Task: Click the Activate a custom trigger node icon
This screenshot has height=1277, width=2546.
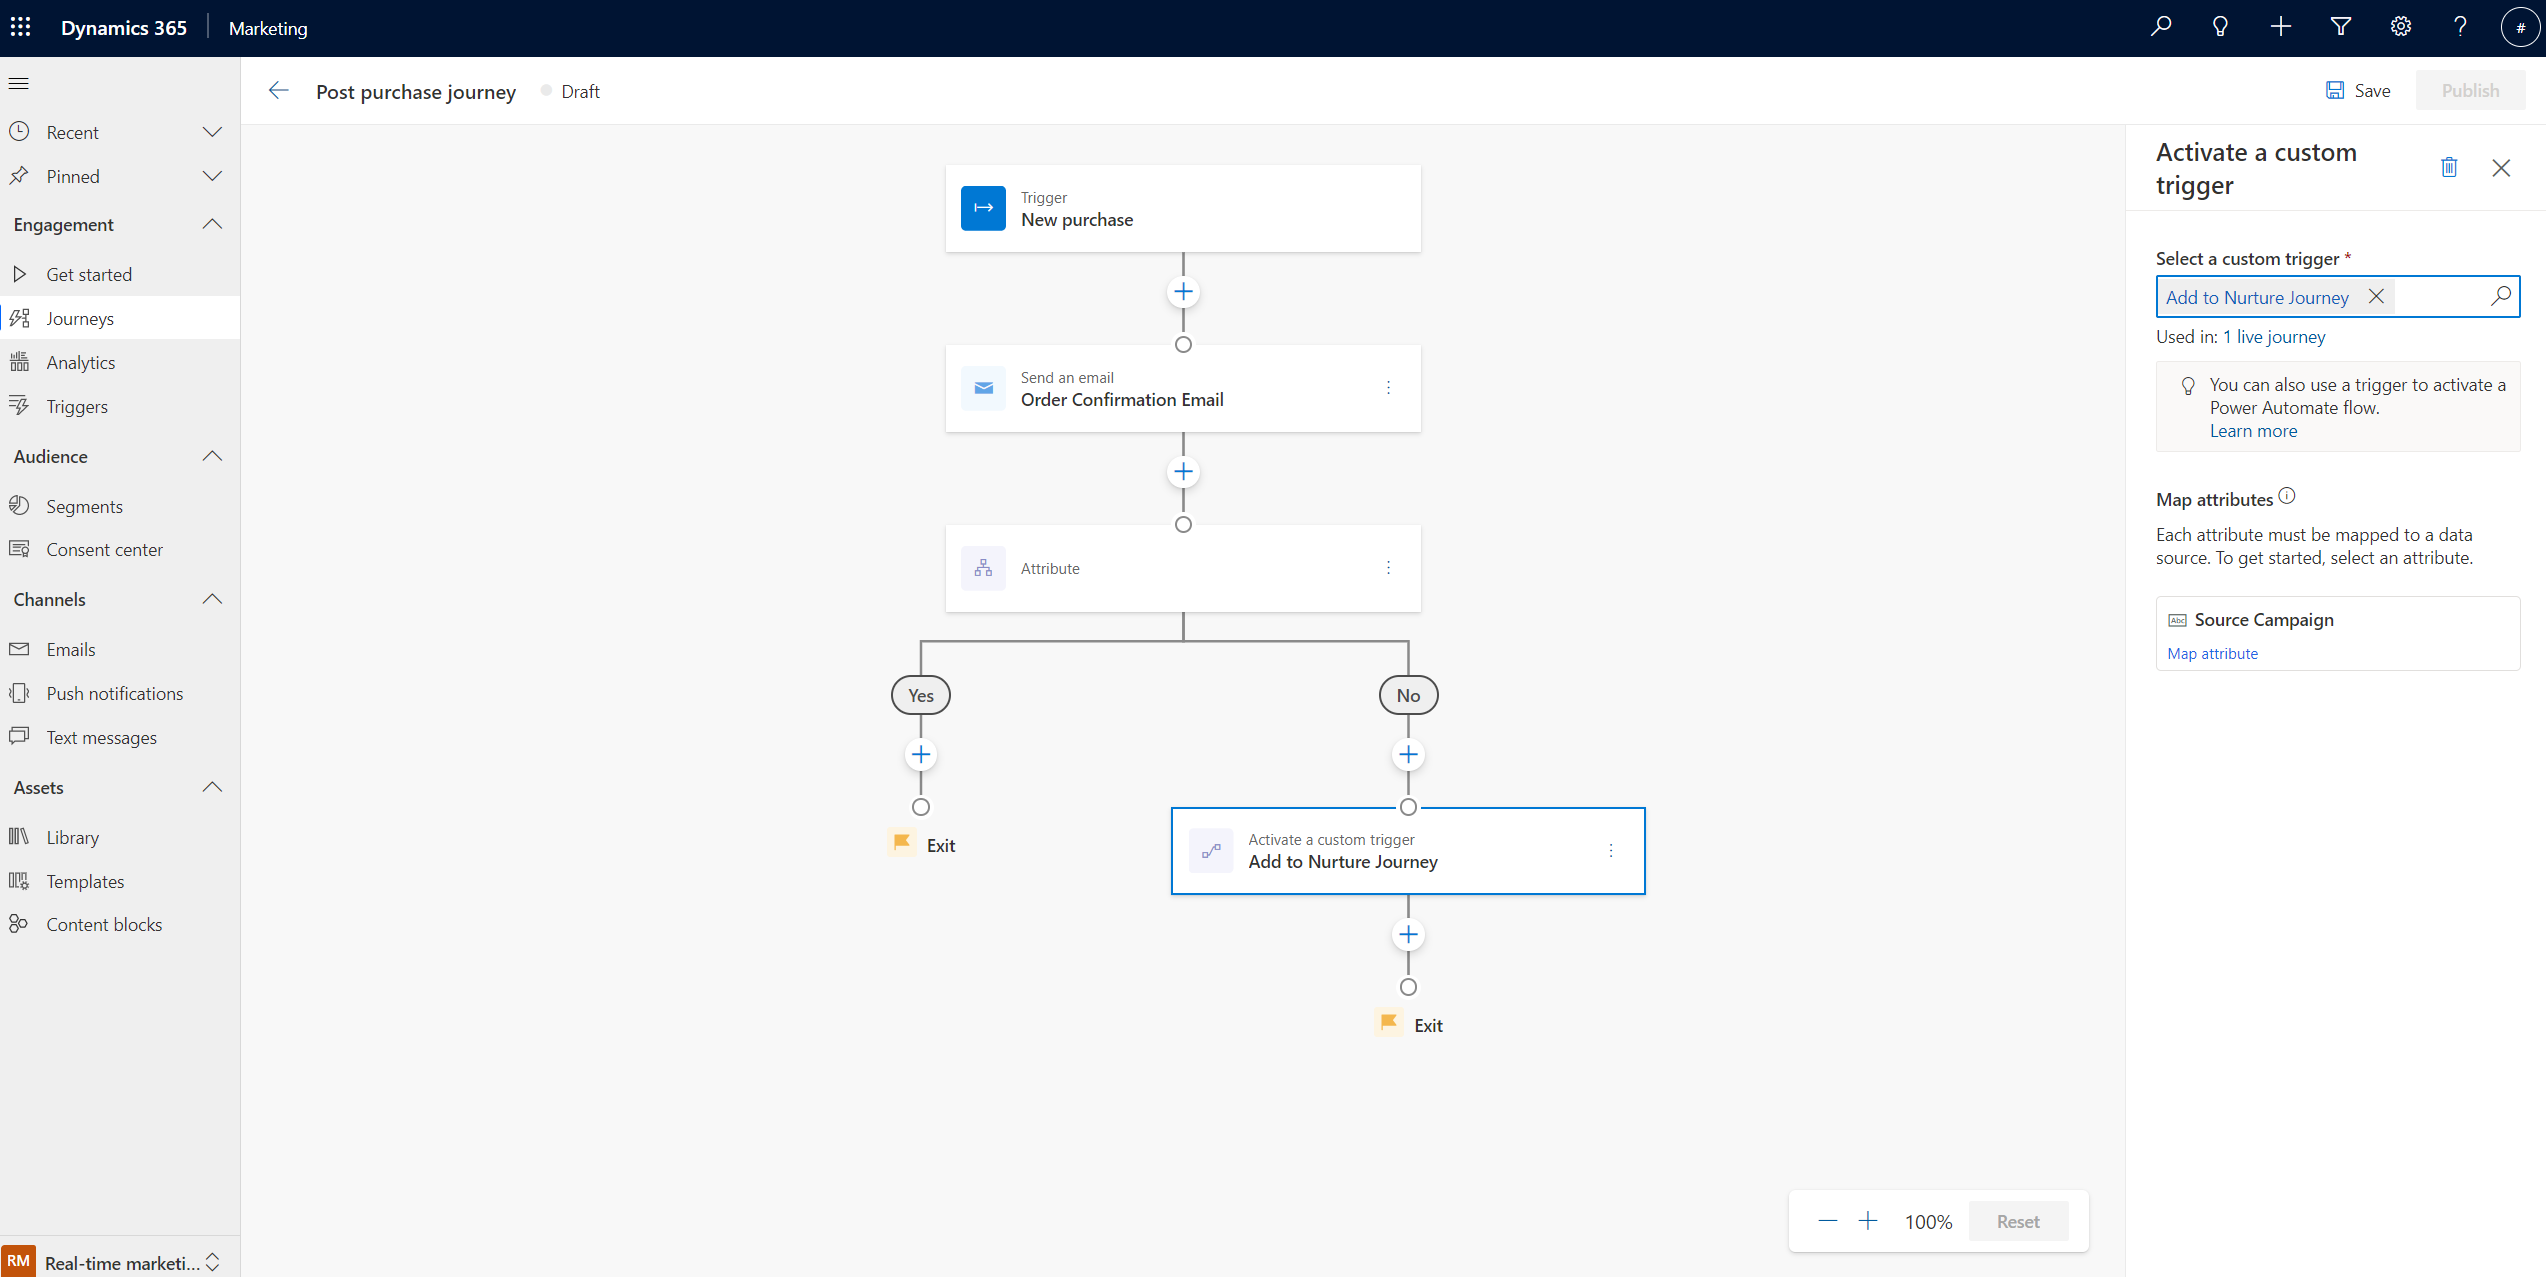Action: [x=1211, y=849]
